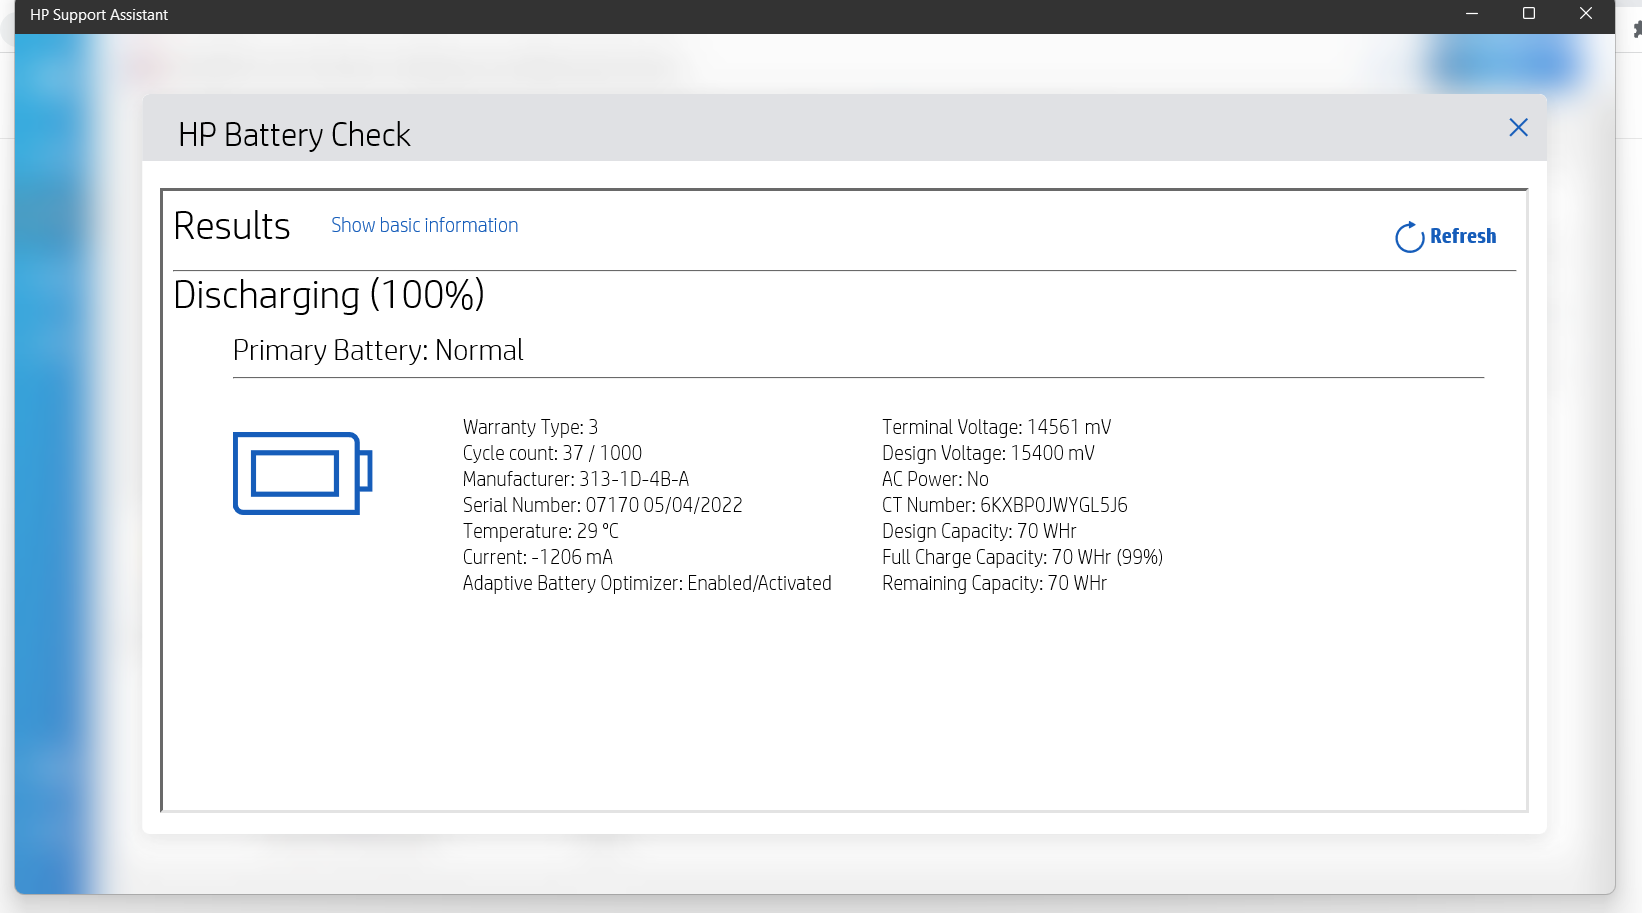Click the blue battery icon

[x=303, y=473]
